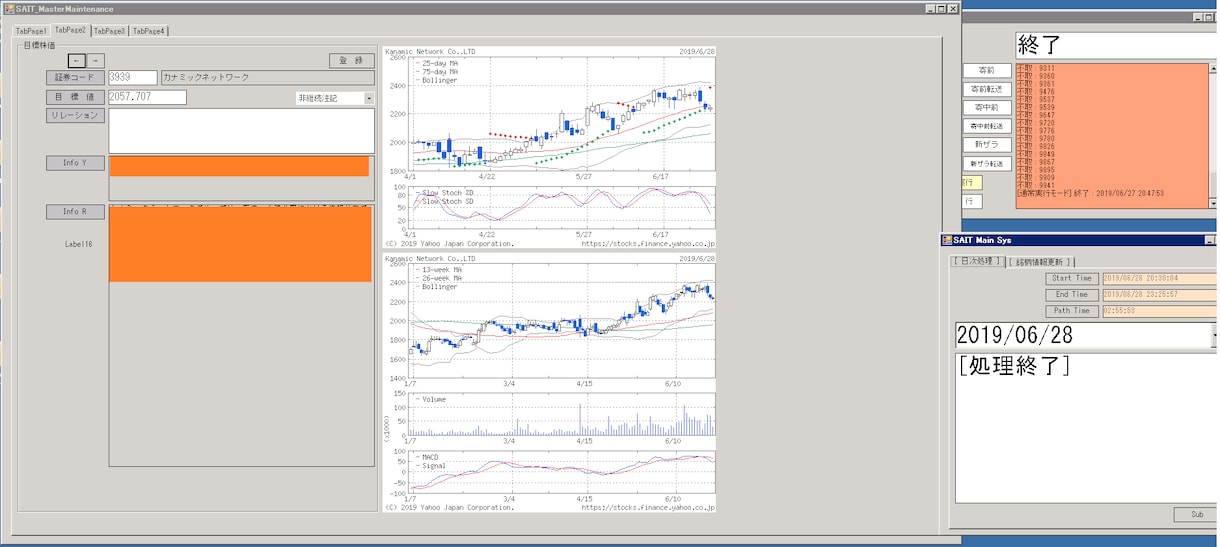Viewport: 1220px width, 547px height.
Task: Click the Path Time value 02:55:53
Action: pyautogui.click(x=1159, y=310)
